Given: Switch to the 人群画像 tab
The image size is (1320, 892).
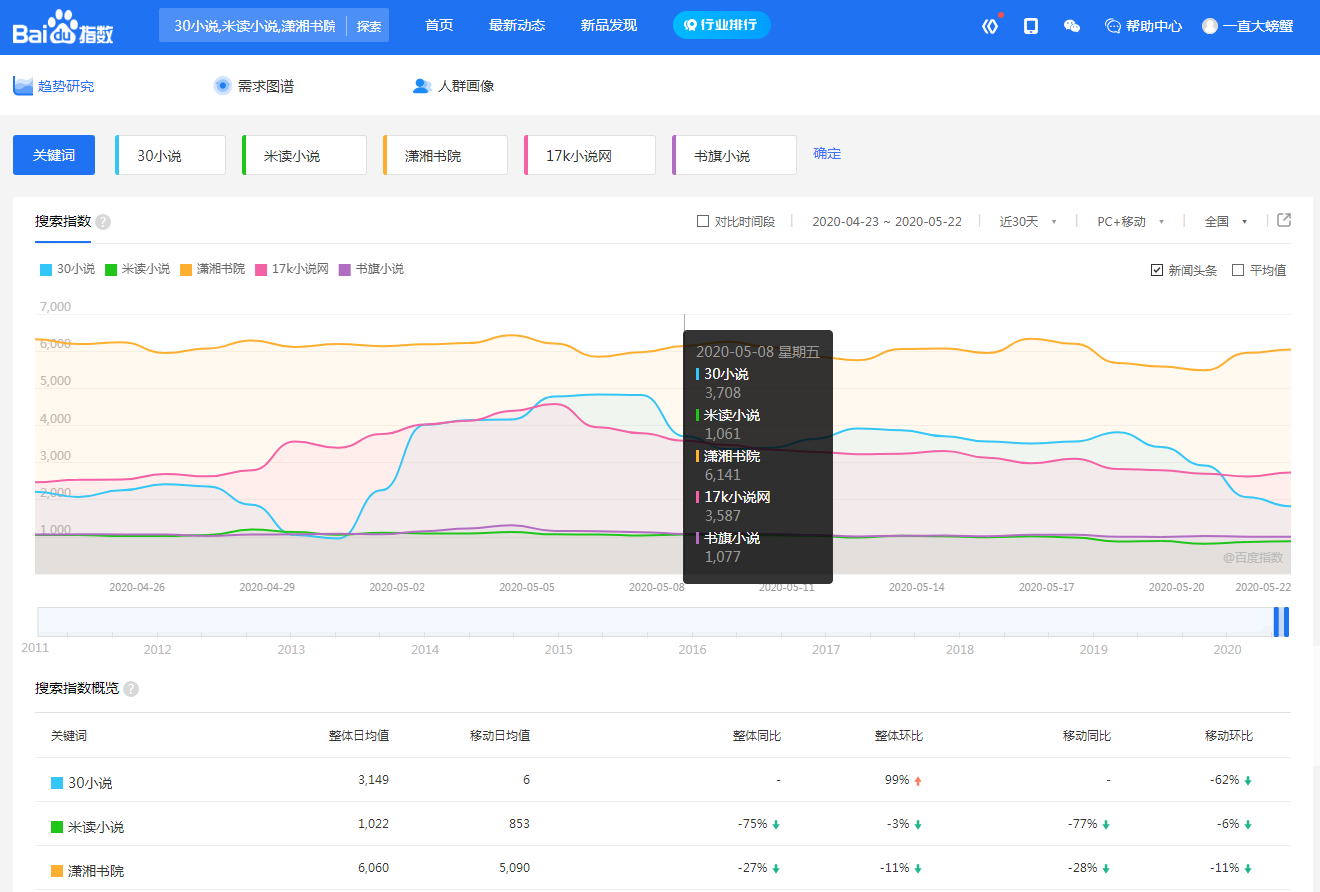Looking at the screenshot, I should [x=453, y=86].
